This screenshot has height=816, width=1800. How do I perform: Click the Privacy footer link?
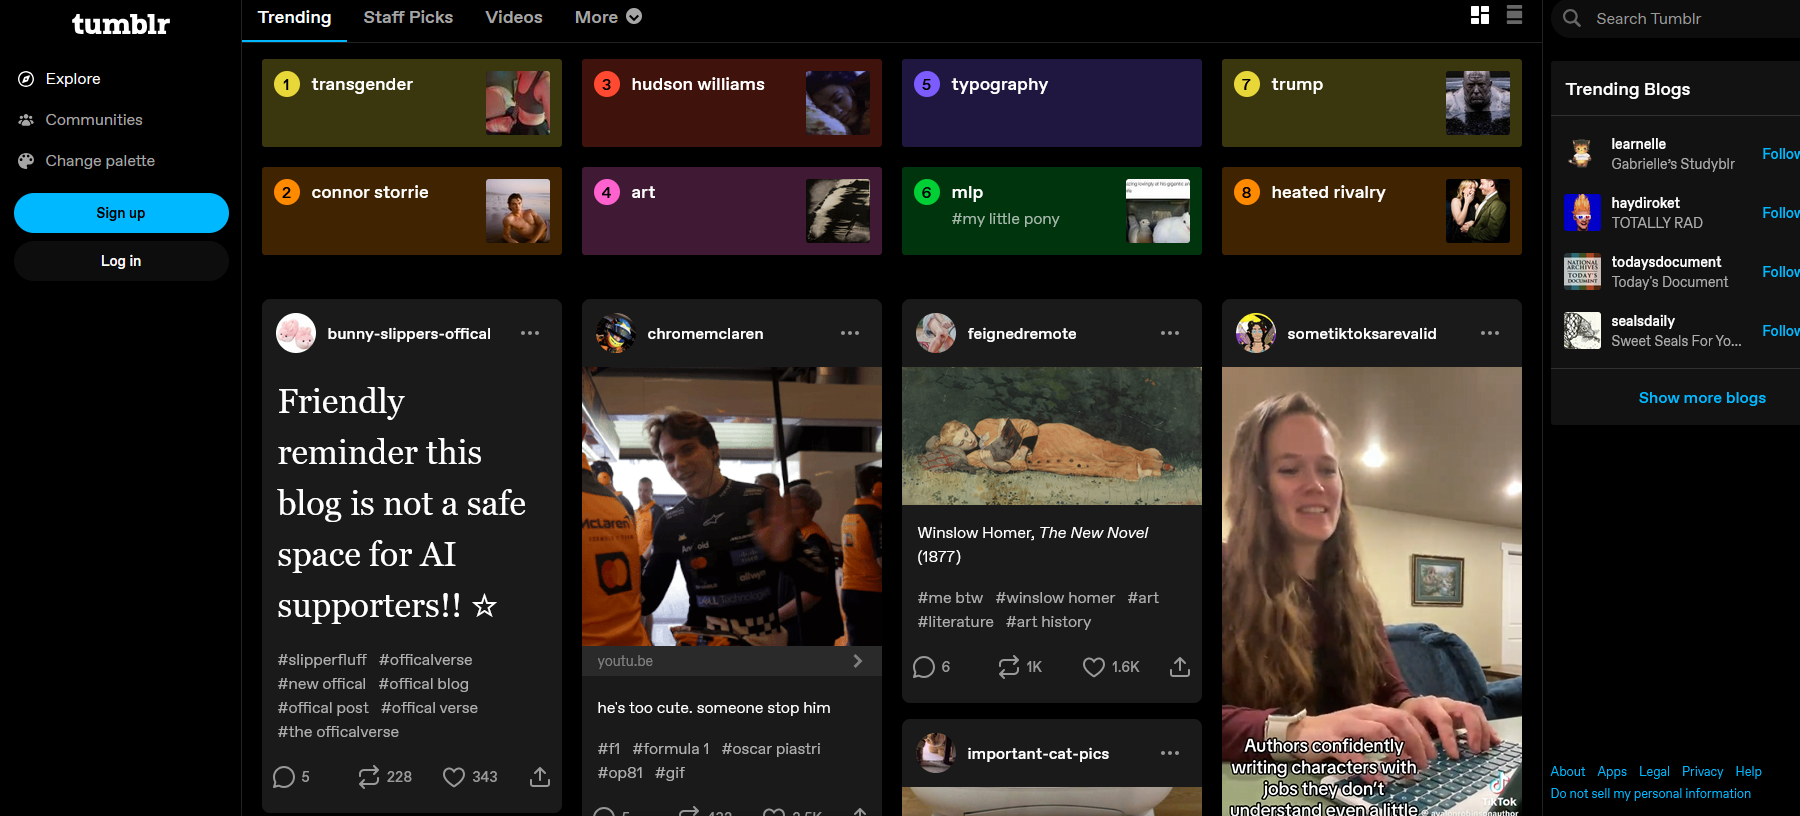[x=1702, y=772]
